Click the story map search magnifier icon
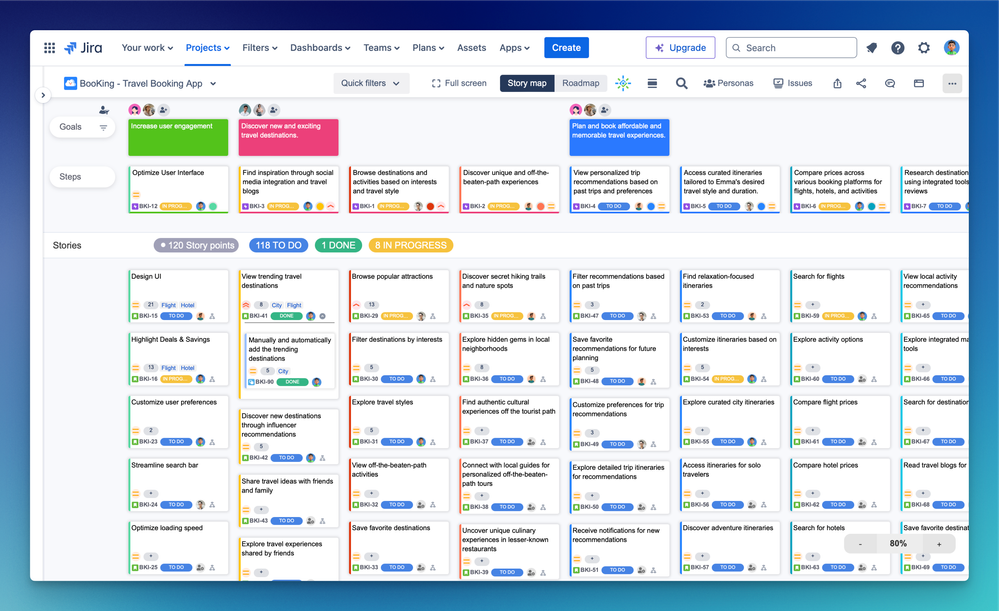Image resolution: width=999 pixels, height=611 pixels. (x=681, y=83)
